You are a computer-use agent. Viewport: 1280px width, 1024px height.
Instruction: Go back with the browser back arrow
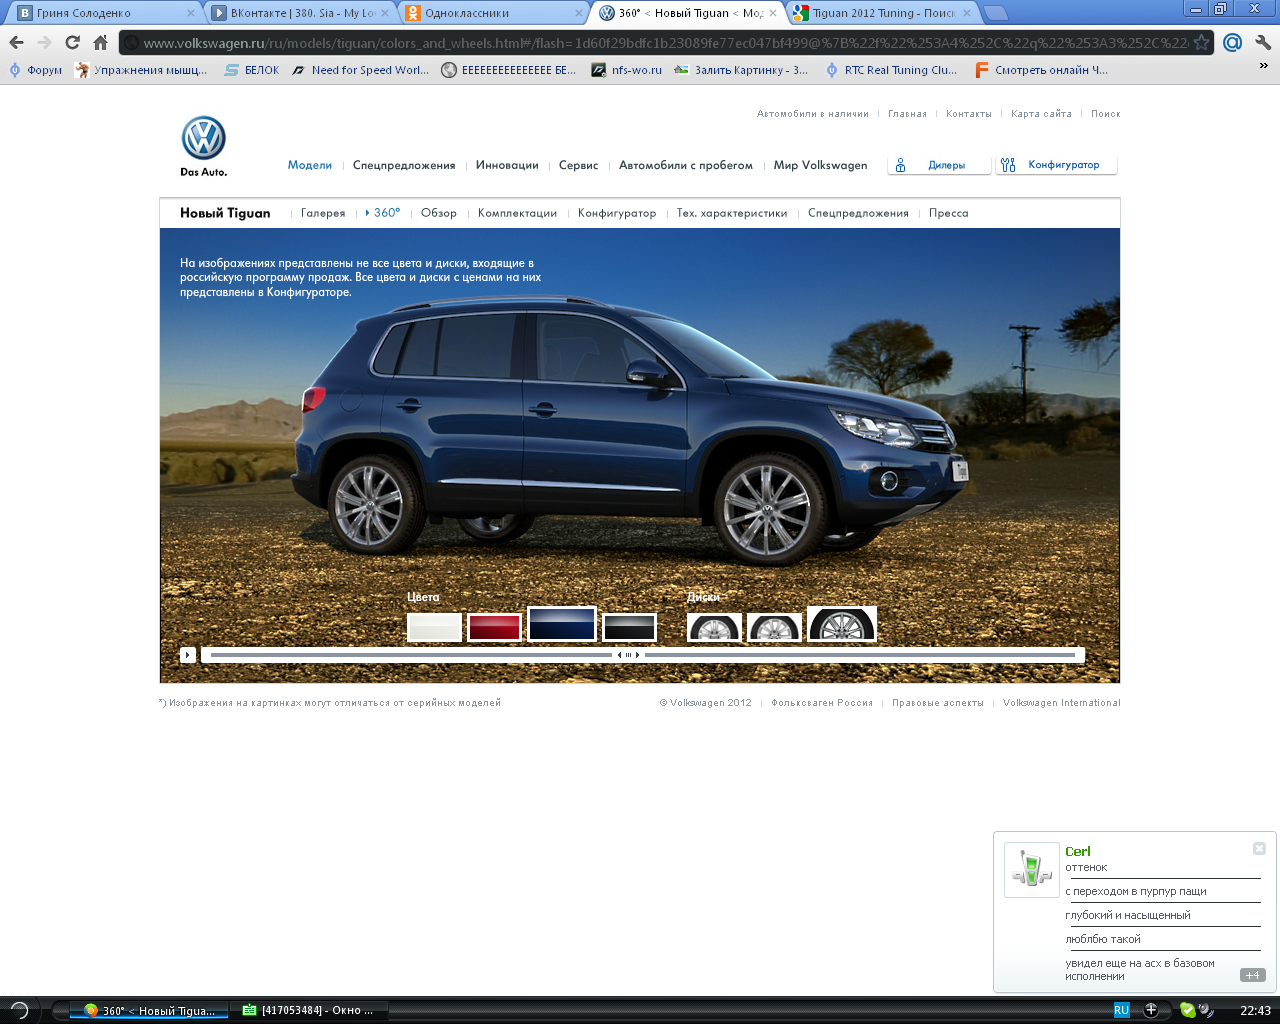(16, 42)
